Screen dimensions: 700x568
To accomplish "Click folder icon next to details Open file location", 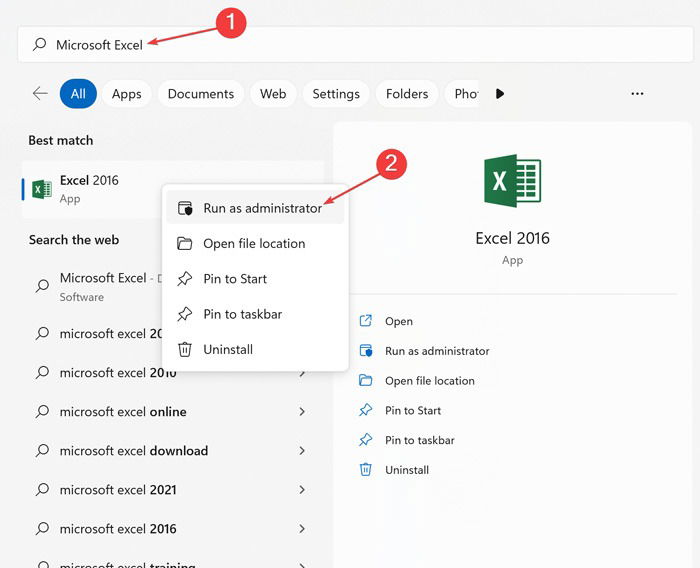I will [366, 380].
